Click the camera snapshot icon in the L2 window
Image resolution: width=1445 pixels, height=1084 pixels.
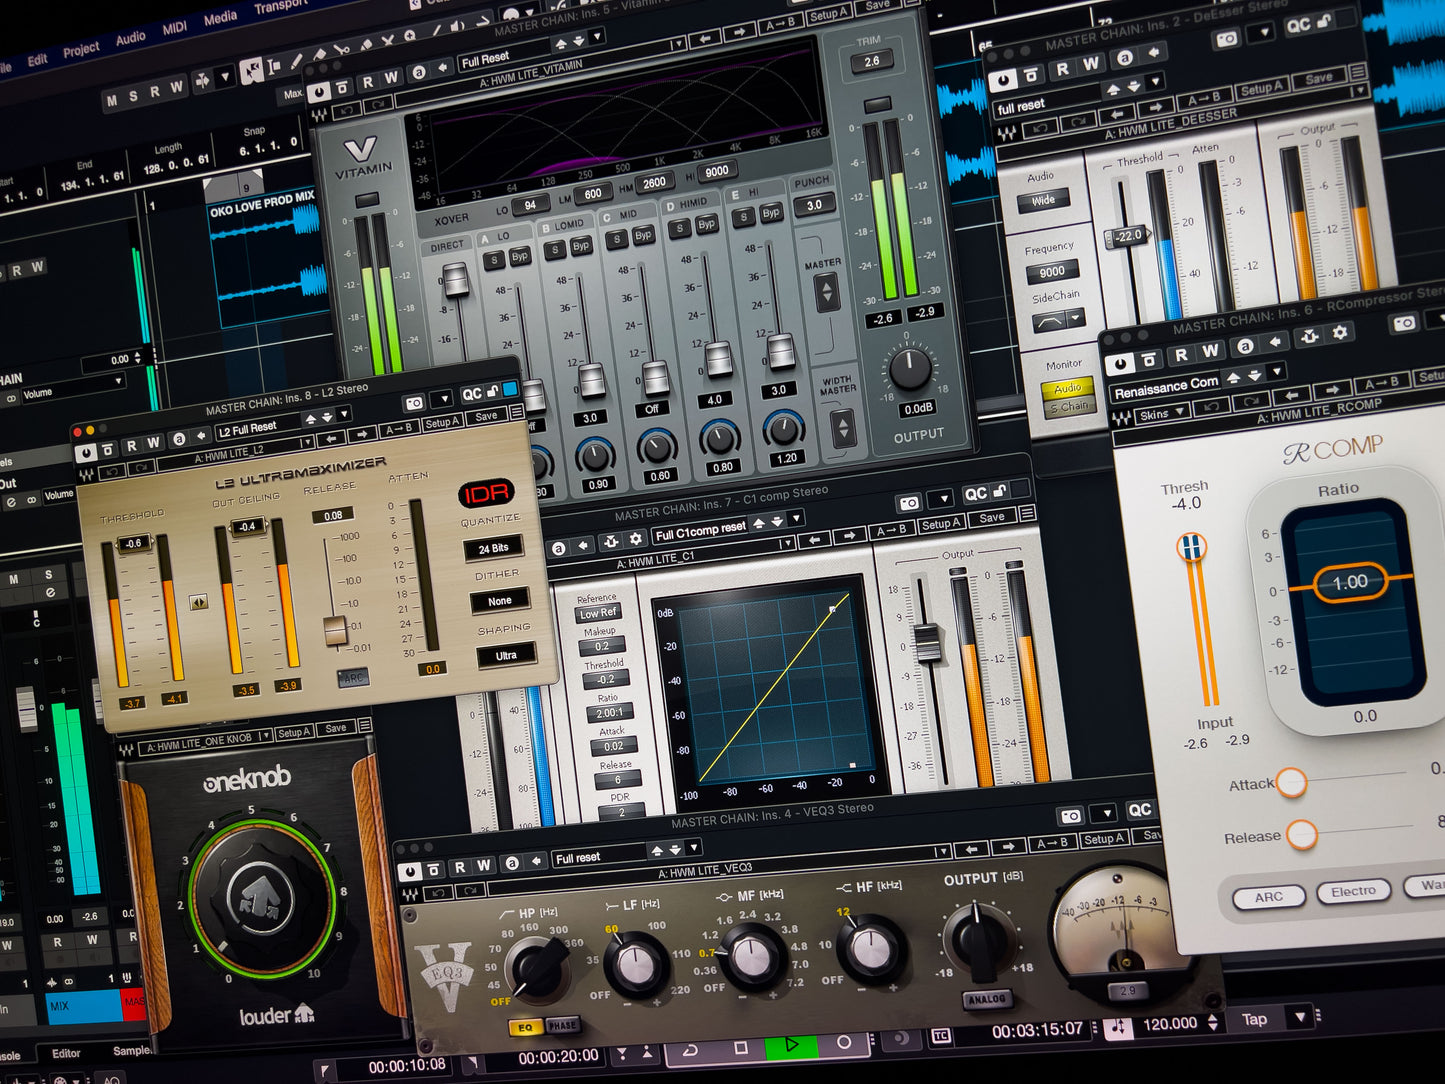[414, 403]
